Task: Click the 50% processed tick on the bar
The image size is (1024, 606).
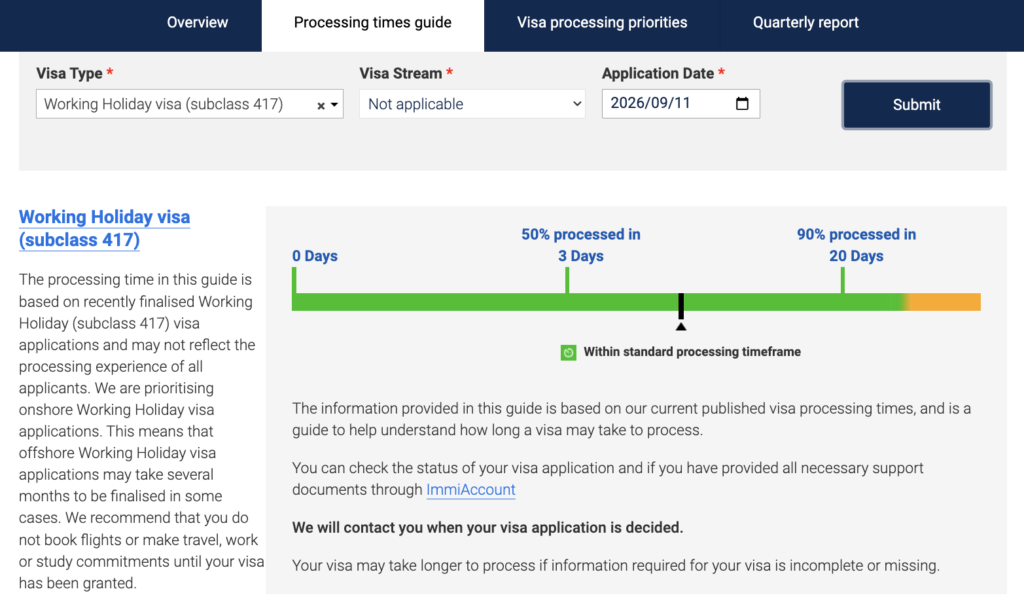Action: click(567, 280)
